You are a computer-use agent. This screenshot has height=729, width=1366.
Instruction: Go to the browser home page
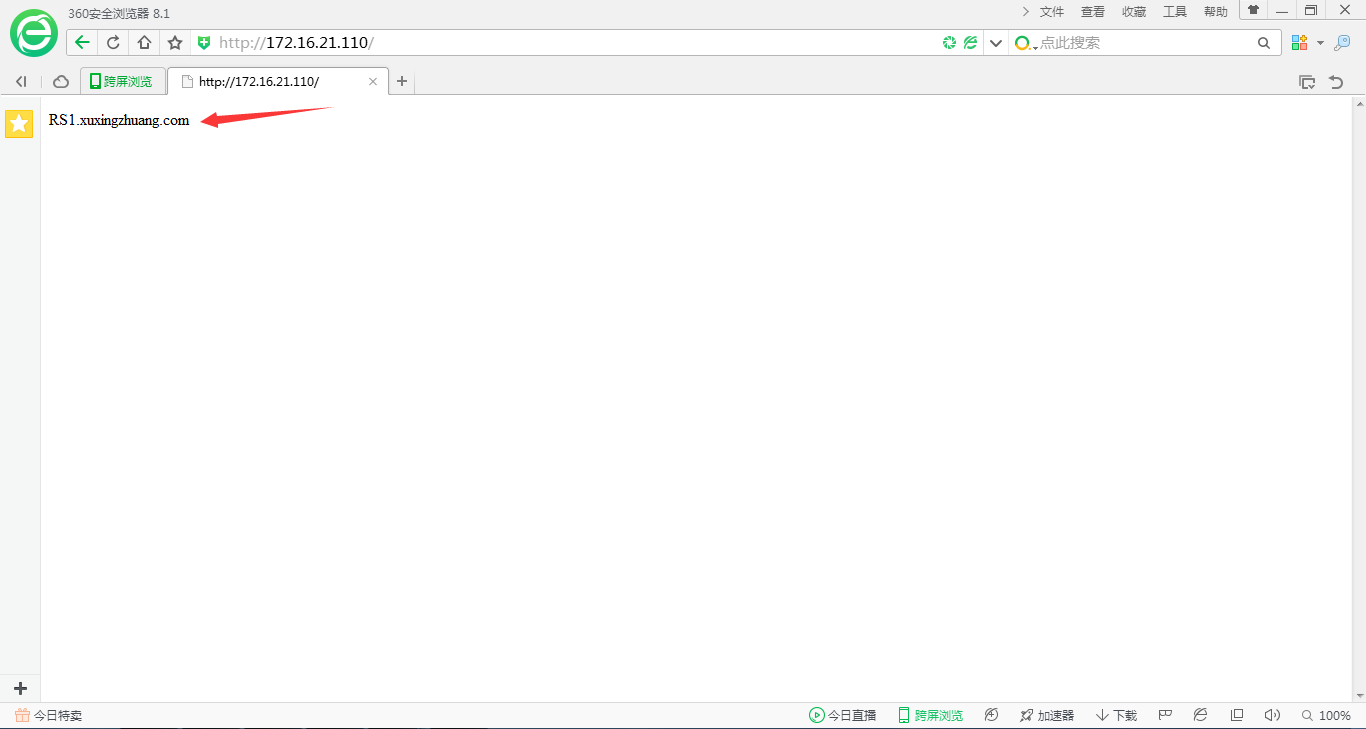pyautogui.click(x=144, y=42)
